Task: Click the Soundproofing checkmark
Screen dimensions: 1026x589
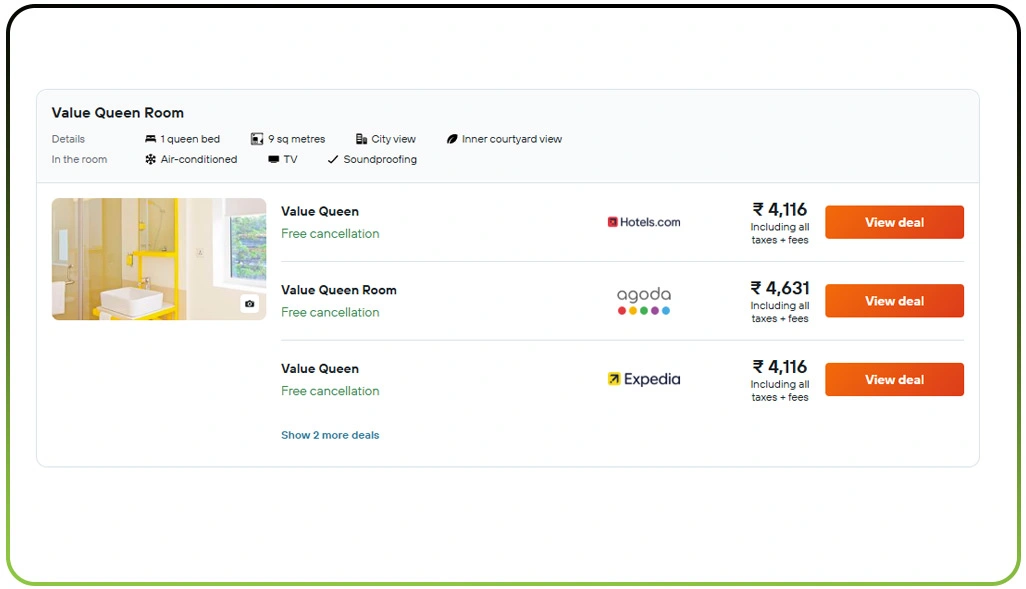Action: [333, 159]
